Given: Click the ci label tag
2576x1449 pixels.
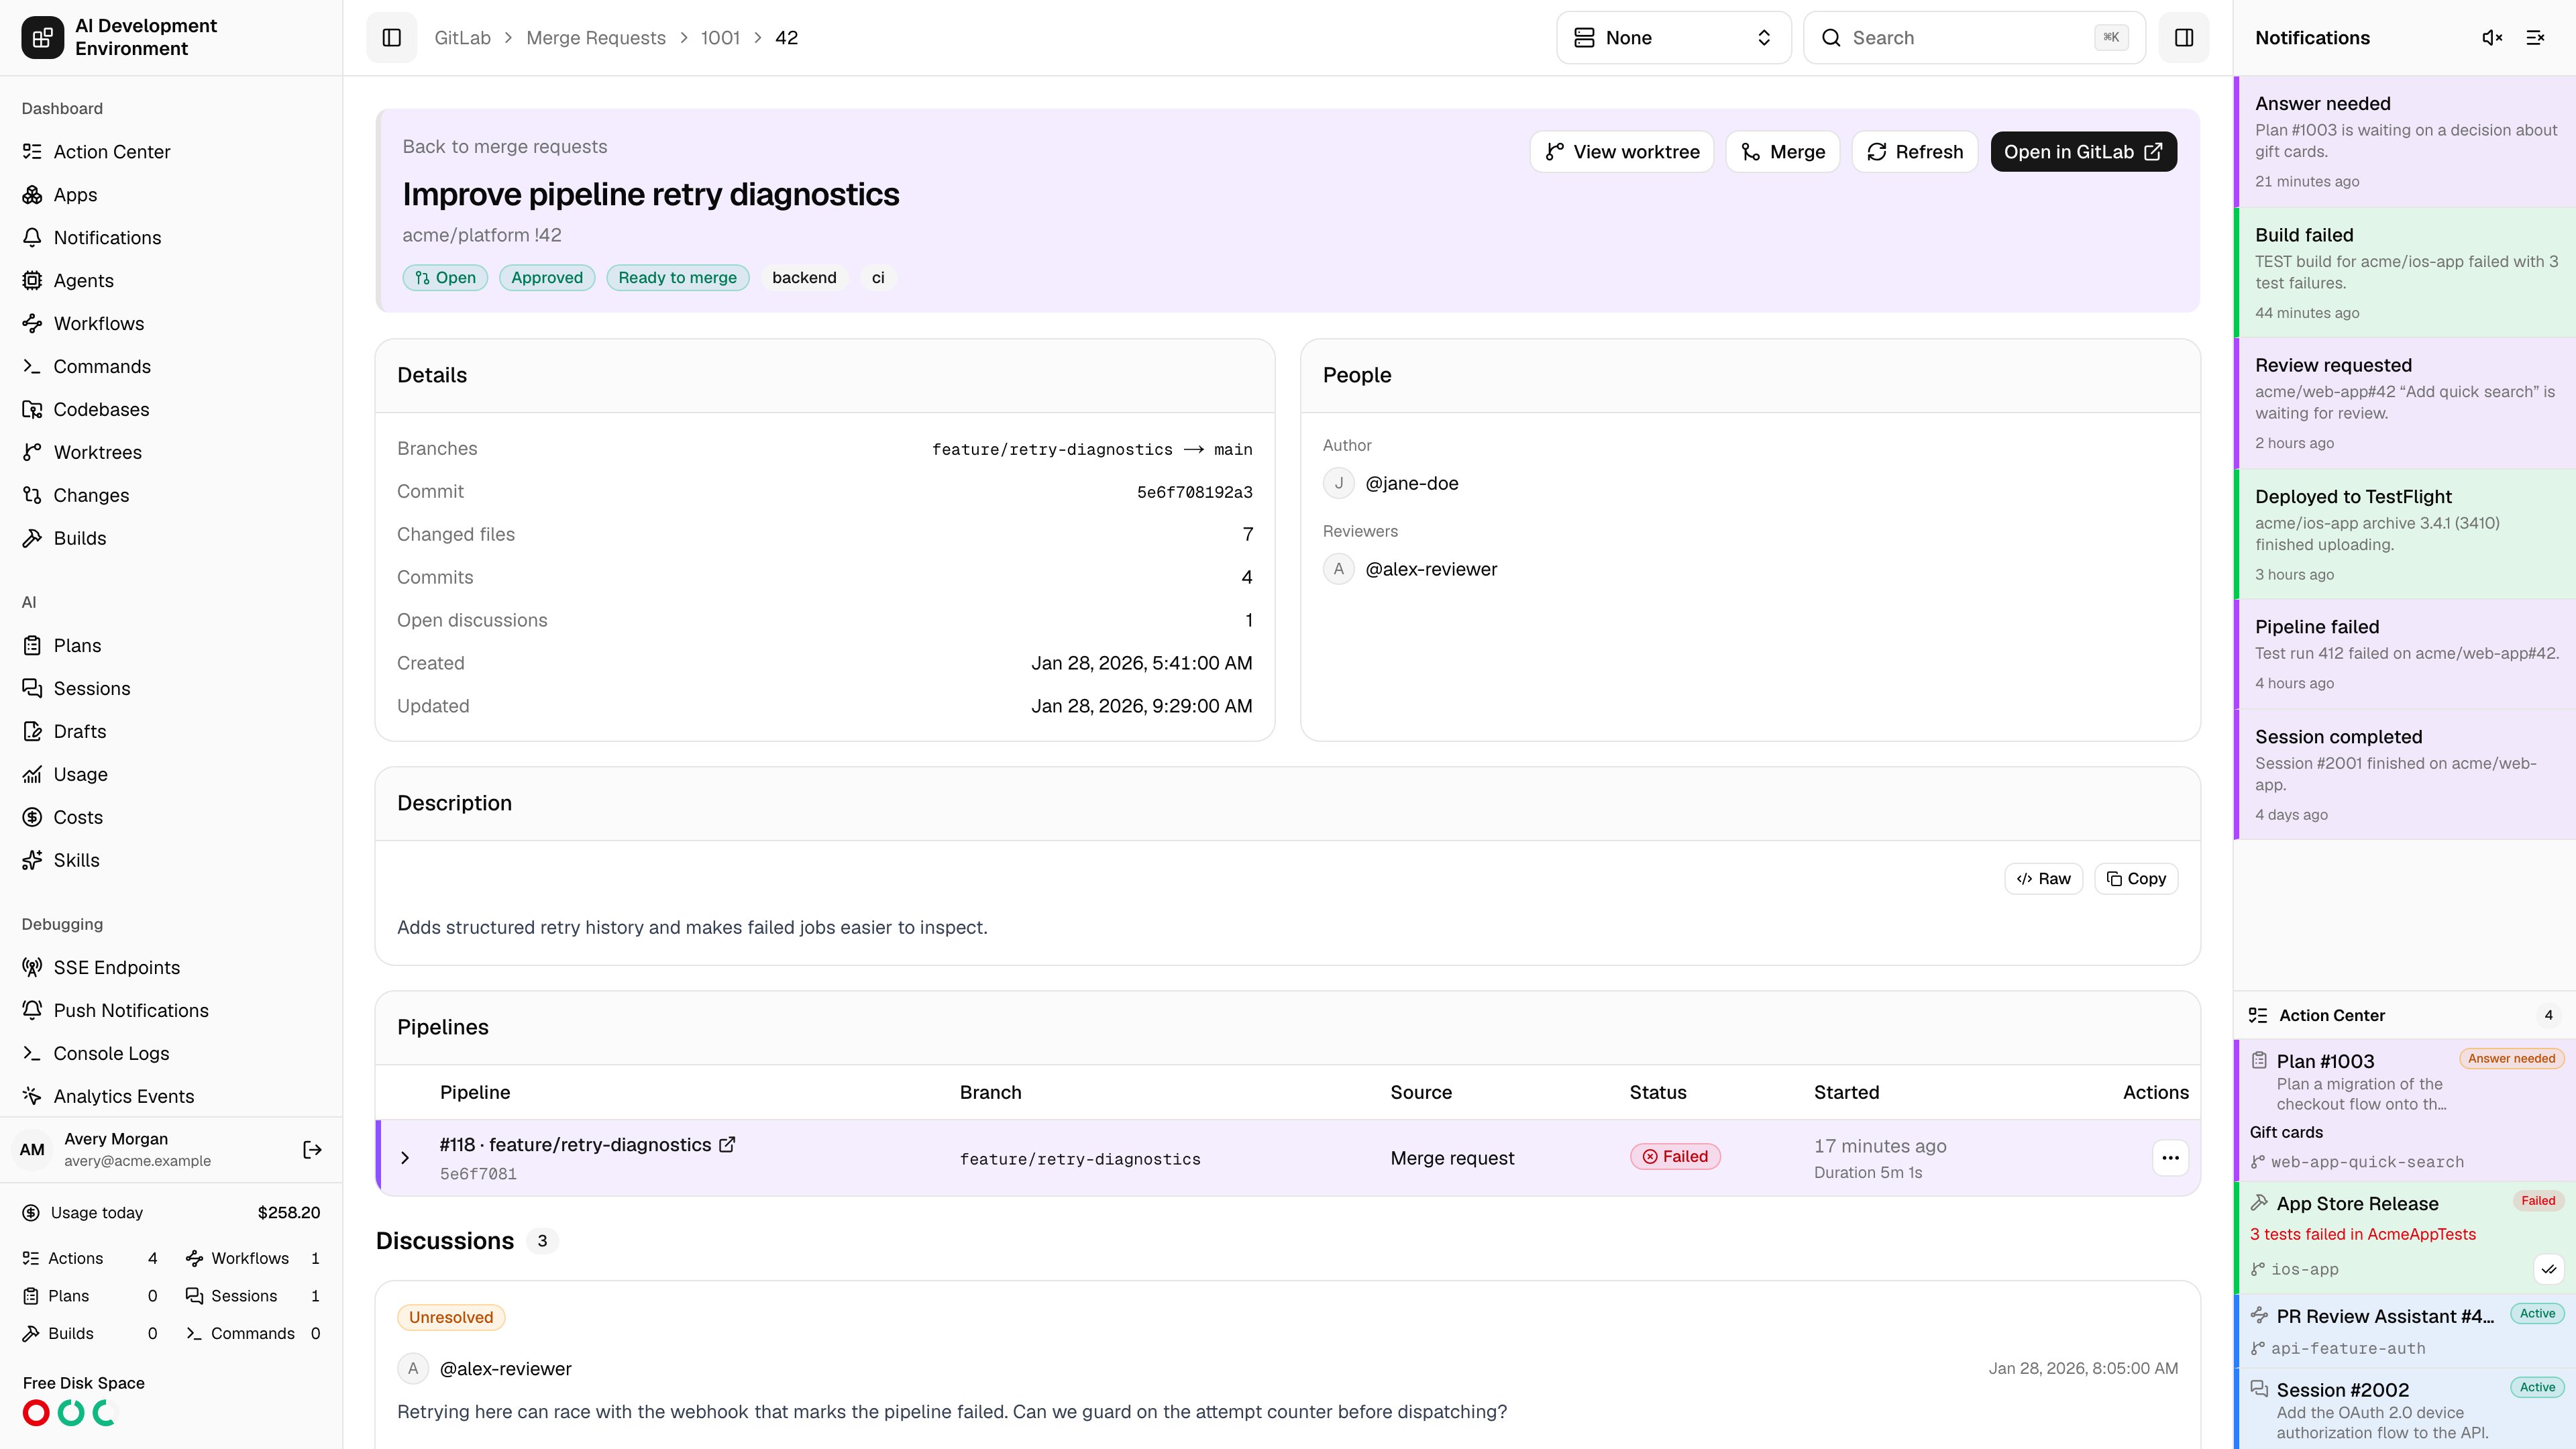Looking at the screenshot, I should [877, 277].
